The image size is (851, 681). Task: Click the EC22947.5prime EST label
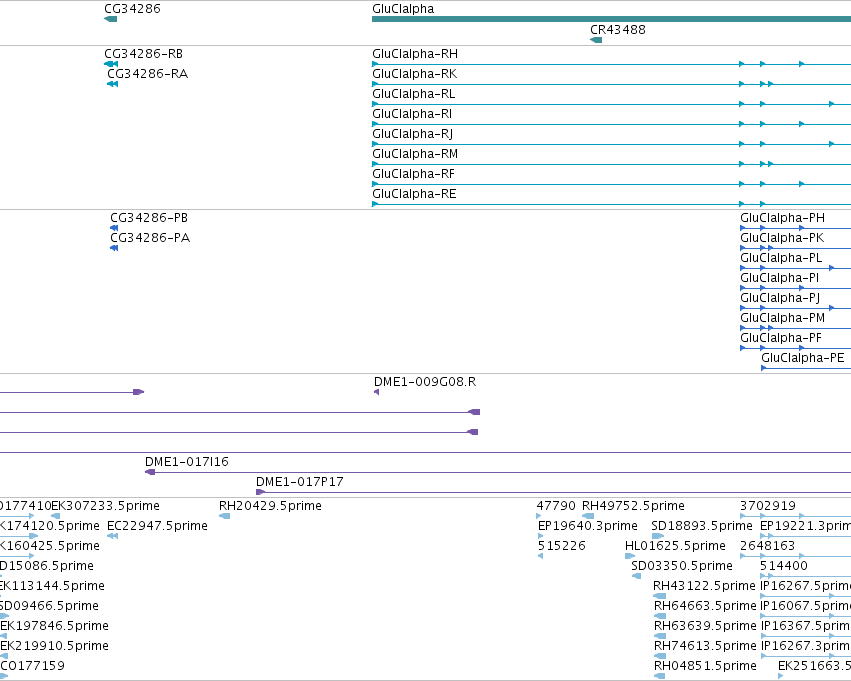(157, 526)
